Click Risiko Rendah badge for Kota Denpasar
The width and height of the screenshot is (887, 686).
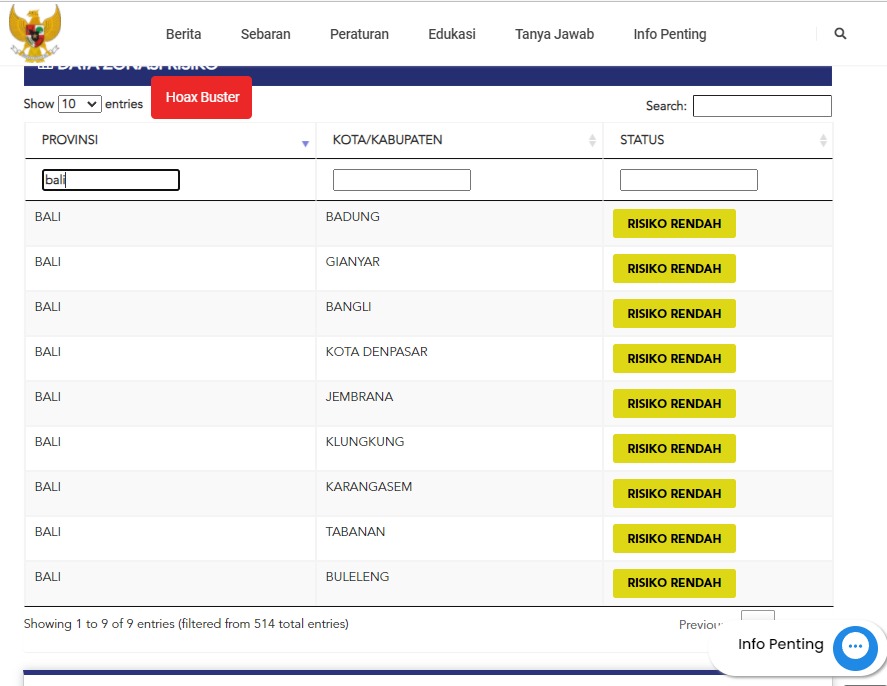click(x=674, y=359)
